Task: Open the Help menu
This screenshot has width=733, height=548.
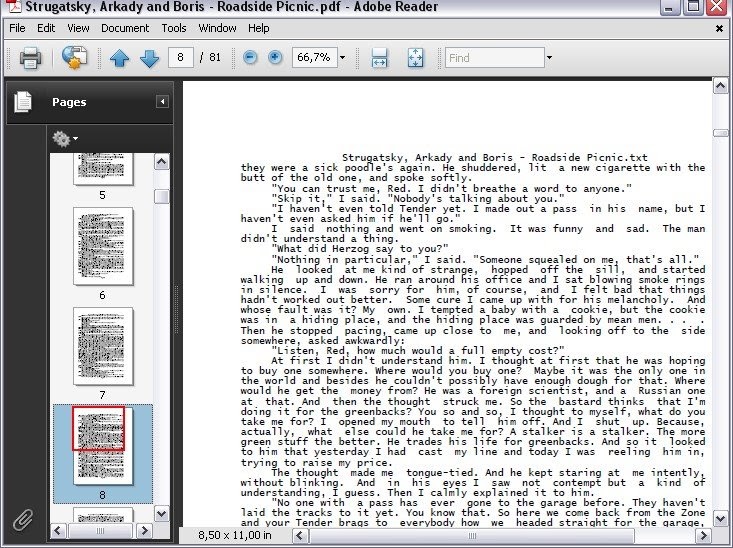Action: pos(259,28)
